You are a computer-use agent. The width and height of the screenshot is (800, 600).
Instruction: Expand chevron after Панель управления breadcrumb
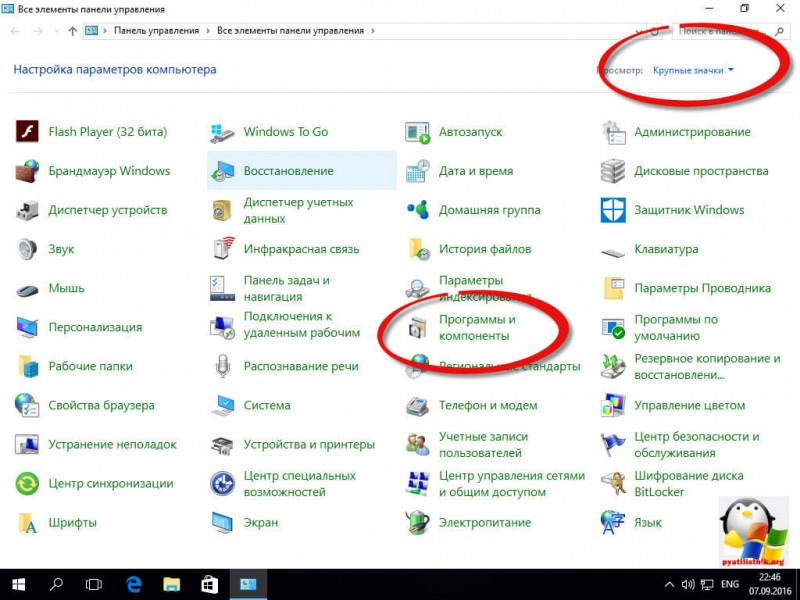pos(208,31)
